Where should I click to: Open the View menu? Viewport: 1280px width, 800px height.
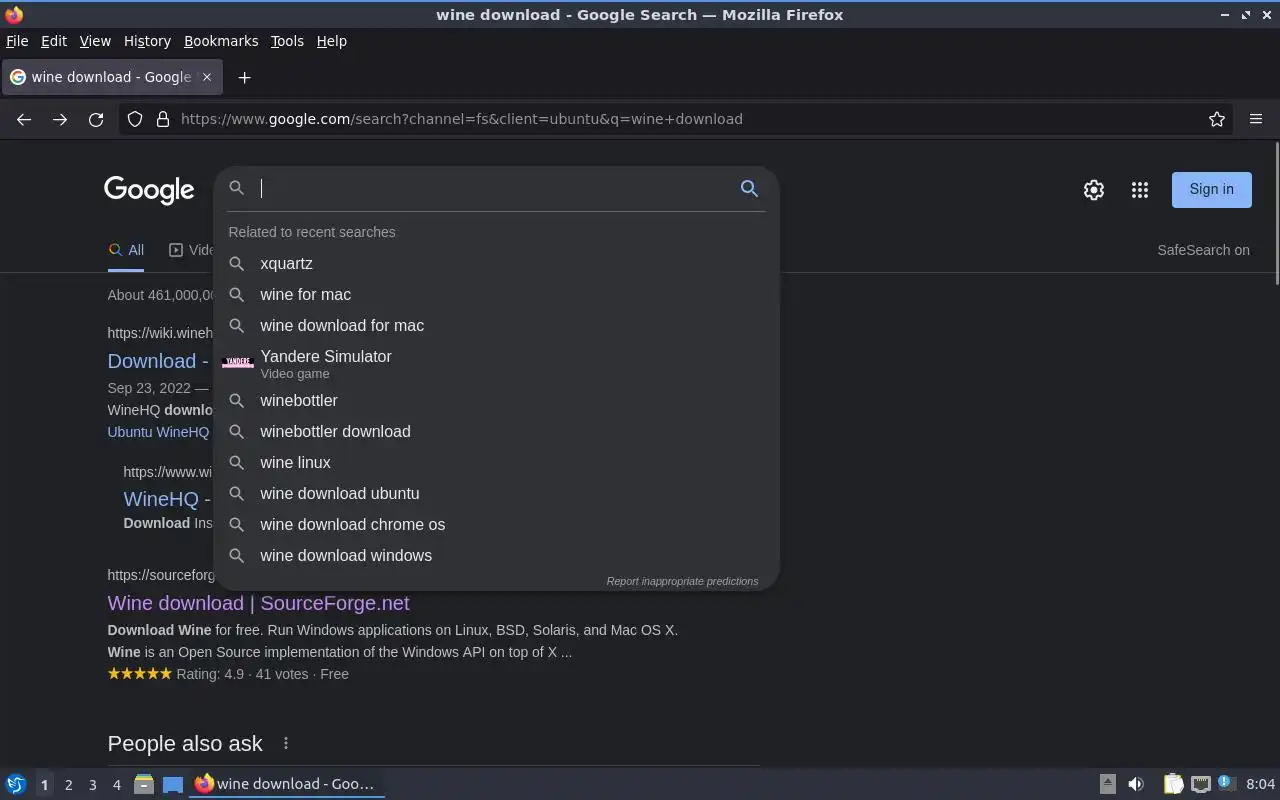[95, 41]
